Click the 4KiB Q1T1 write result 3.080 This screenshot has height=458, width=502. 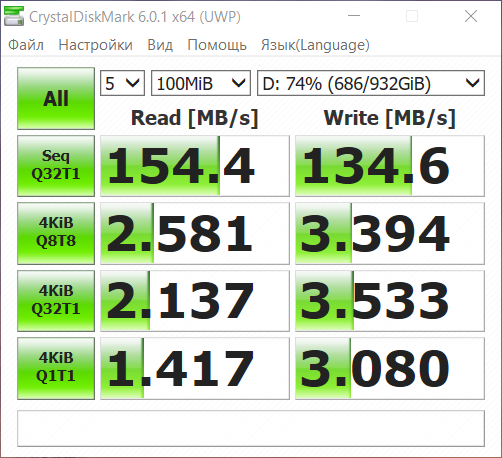point(390,368)
